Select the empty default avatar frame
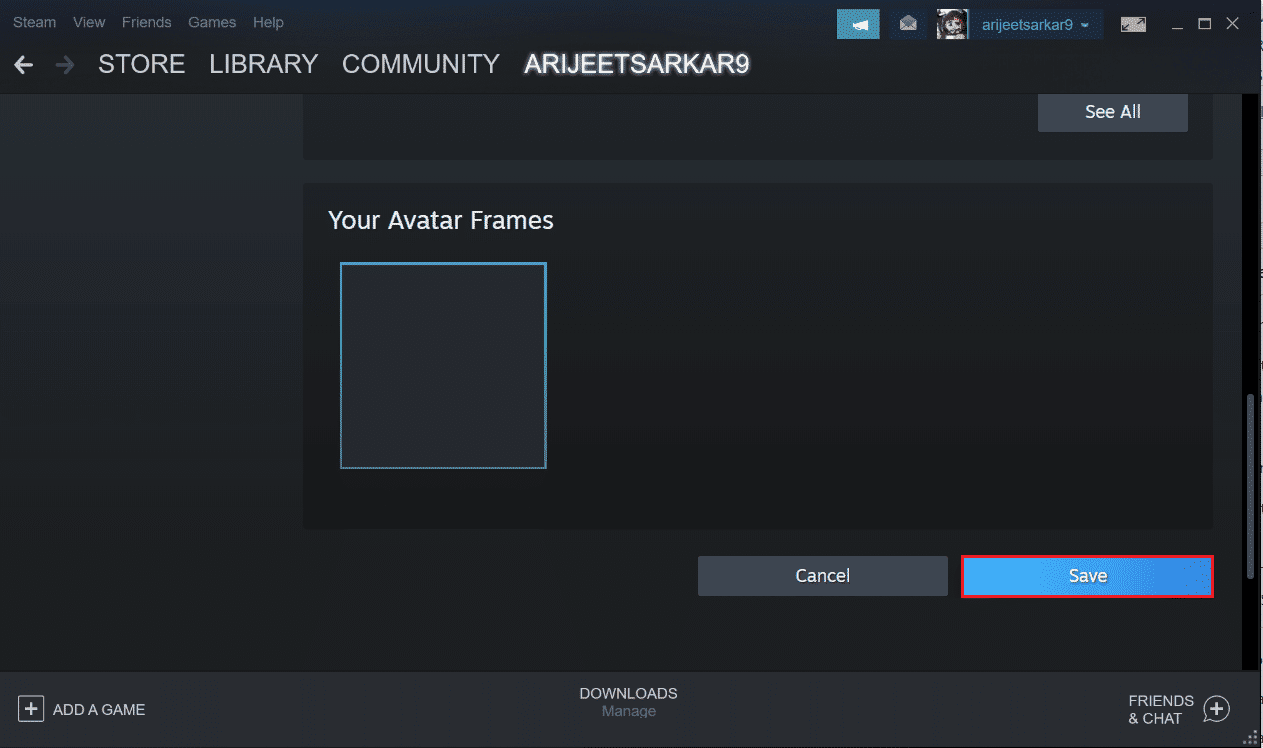The image size is (1263, 748). click(443, 365)
